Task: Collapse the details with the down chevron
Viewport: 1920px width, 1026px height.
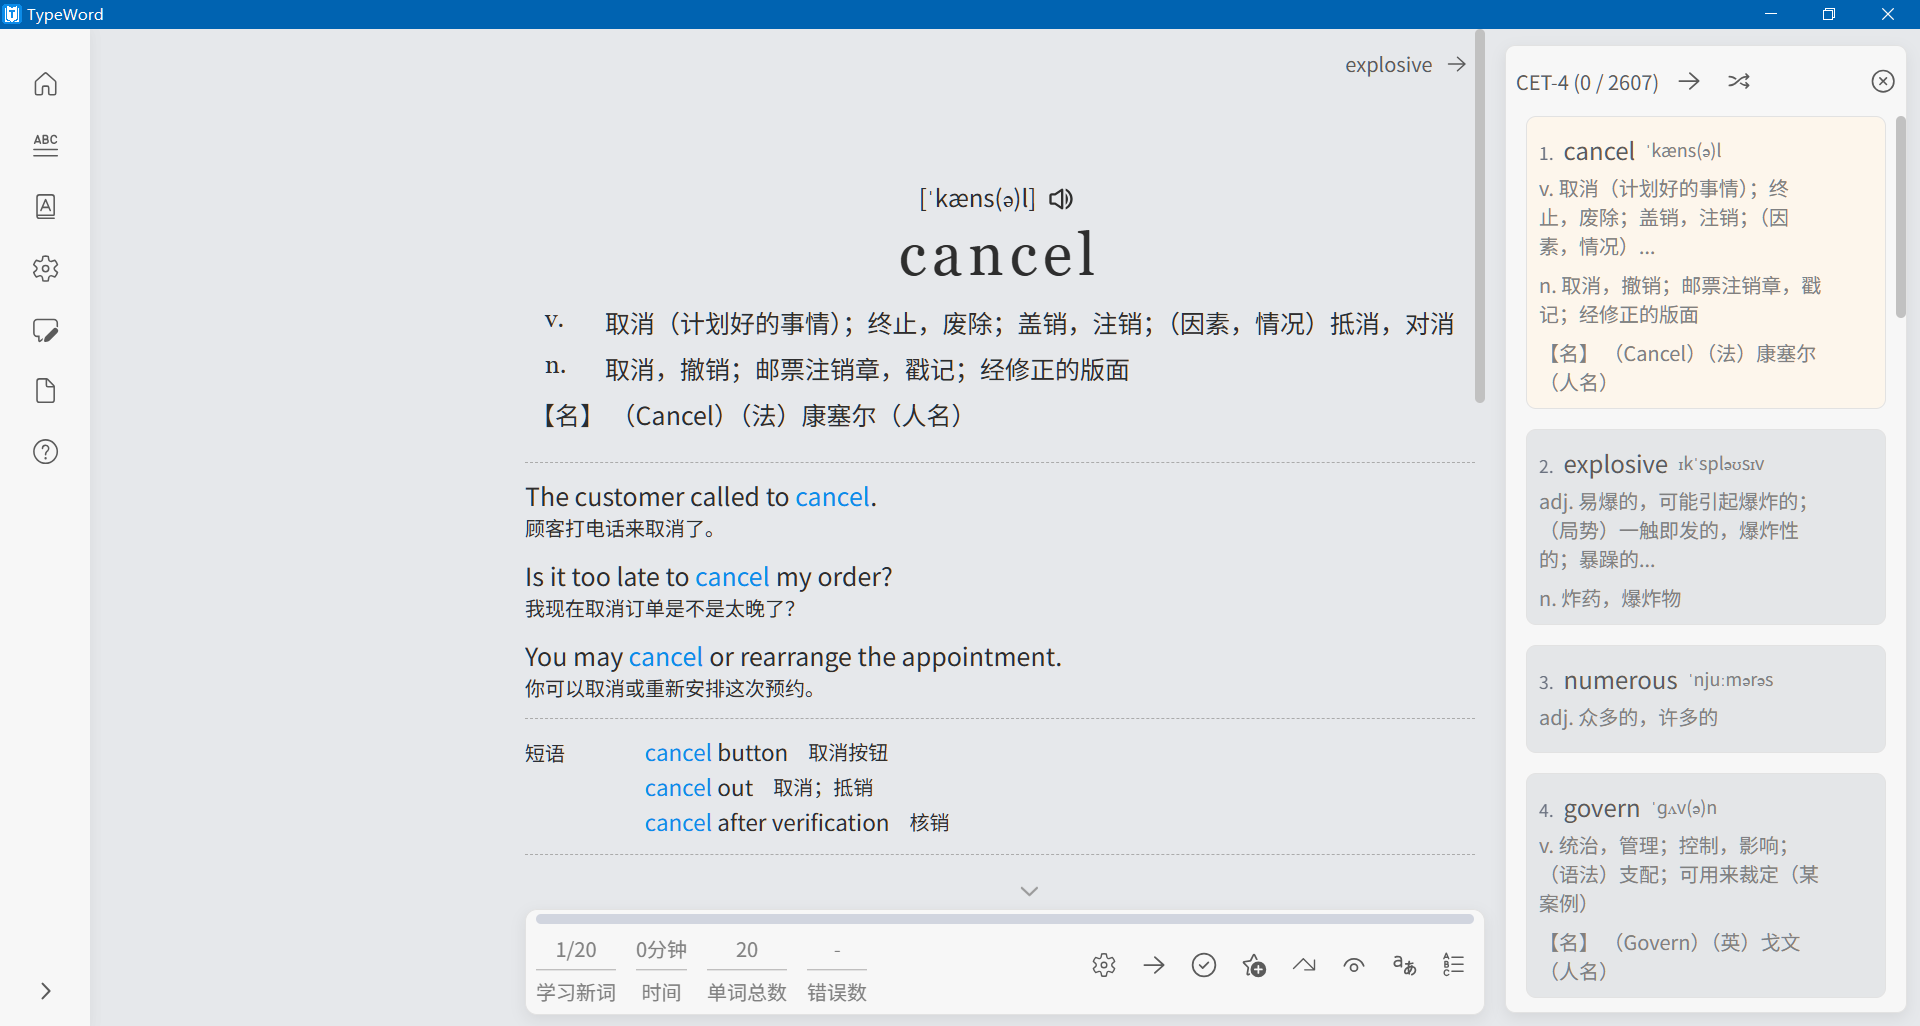Action: point(1029,891)
